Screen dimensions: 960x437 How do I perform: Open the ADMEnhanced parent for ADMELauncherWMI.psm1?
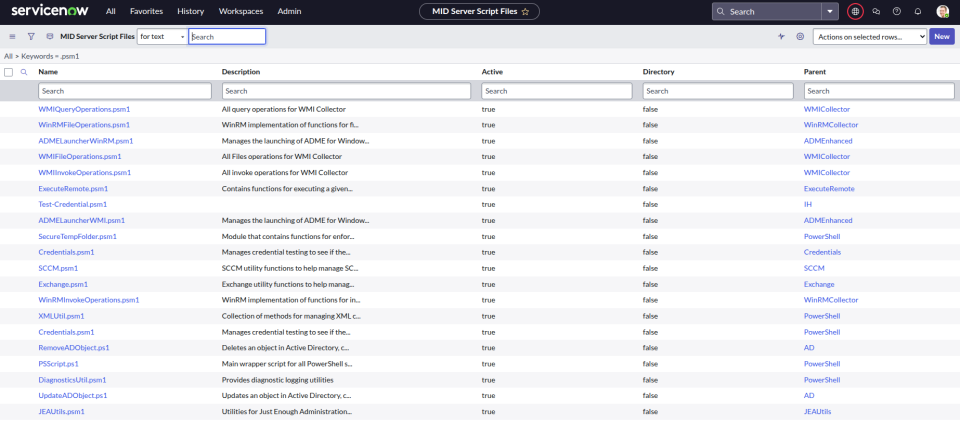point(828,220)
